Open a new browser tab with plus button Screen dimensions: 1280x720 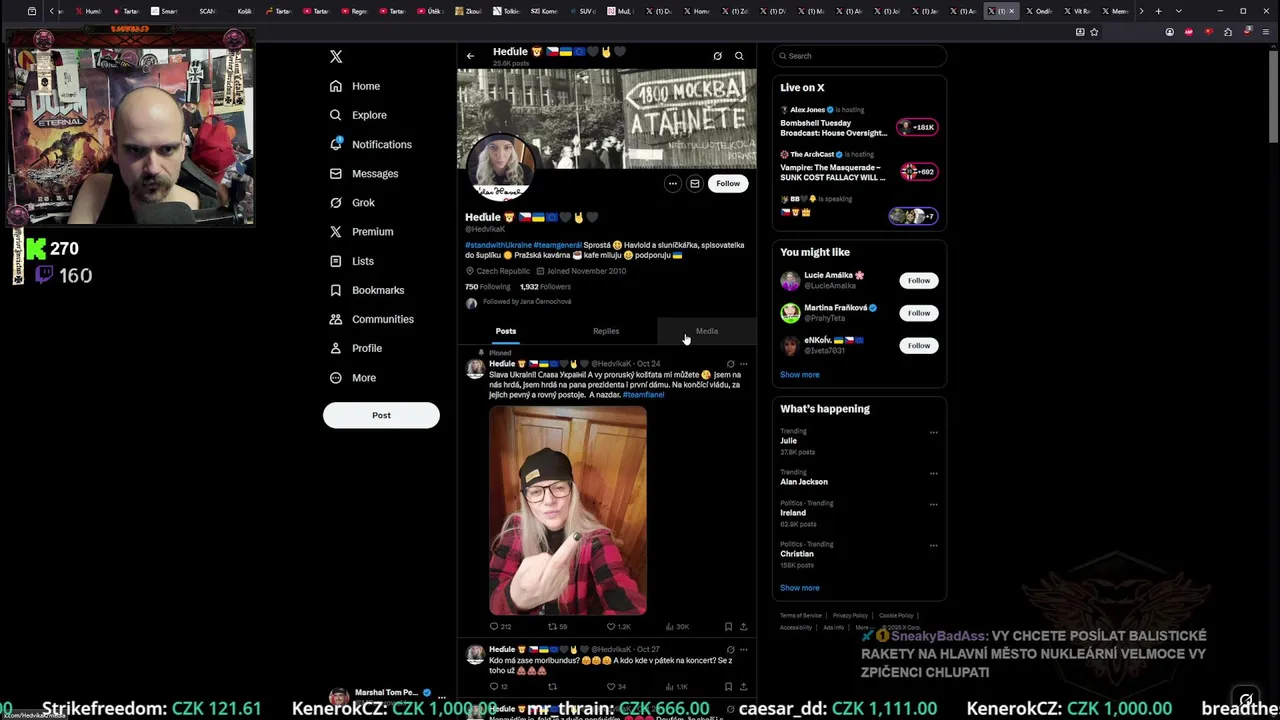(x=1158, y=11)
